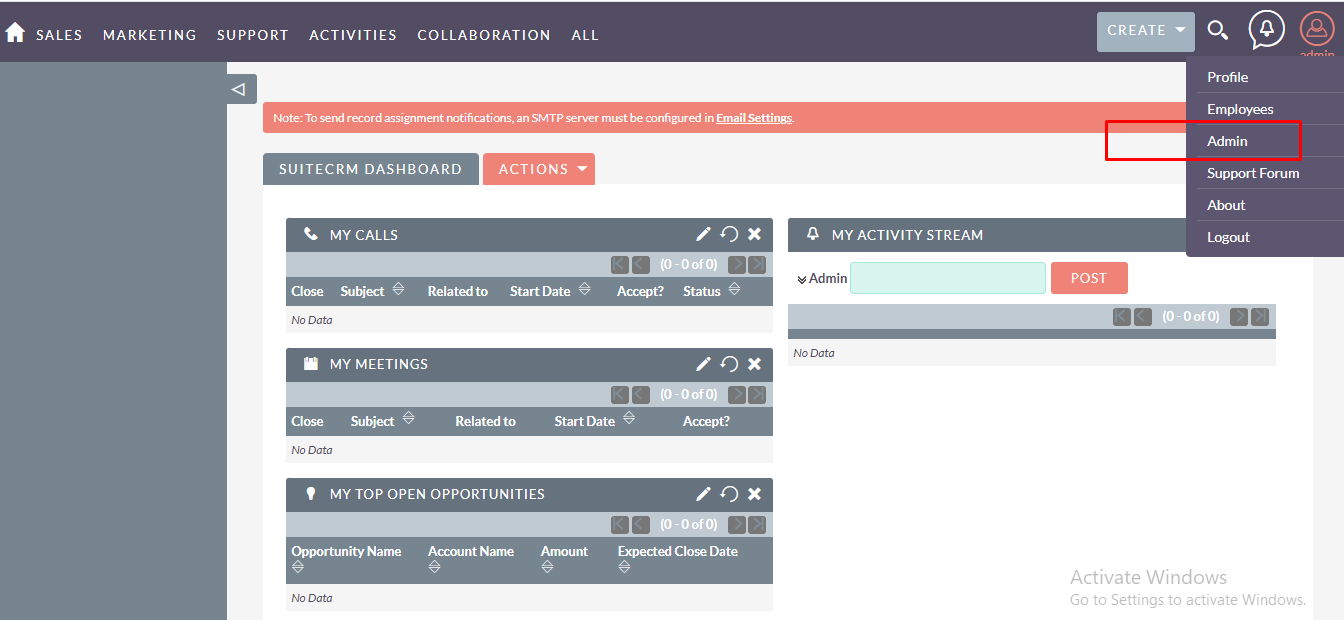Sort opportunities by Account Name
This screenshot has width=1344, height=620.
click(x=434, y=567)
